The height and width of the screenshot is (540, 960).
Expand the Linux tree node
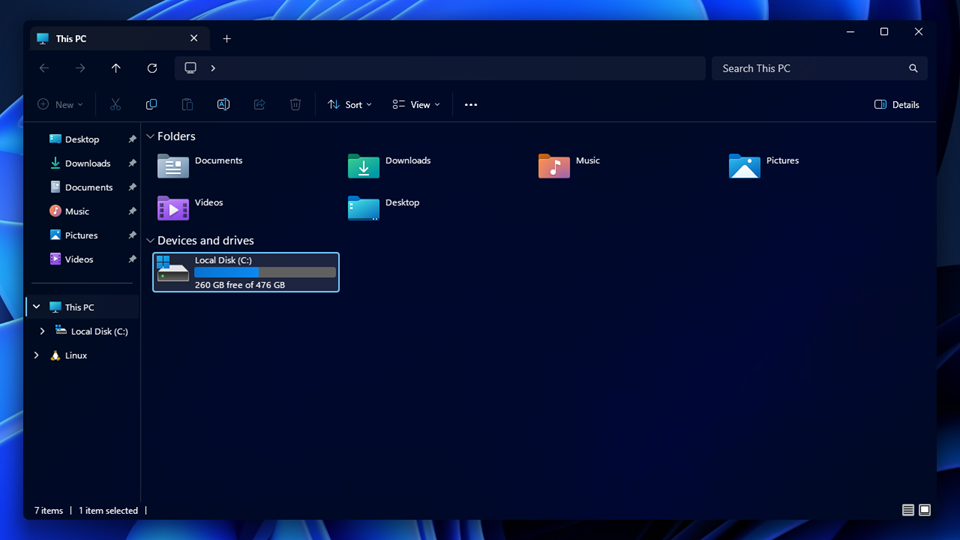coord(37,355)
